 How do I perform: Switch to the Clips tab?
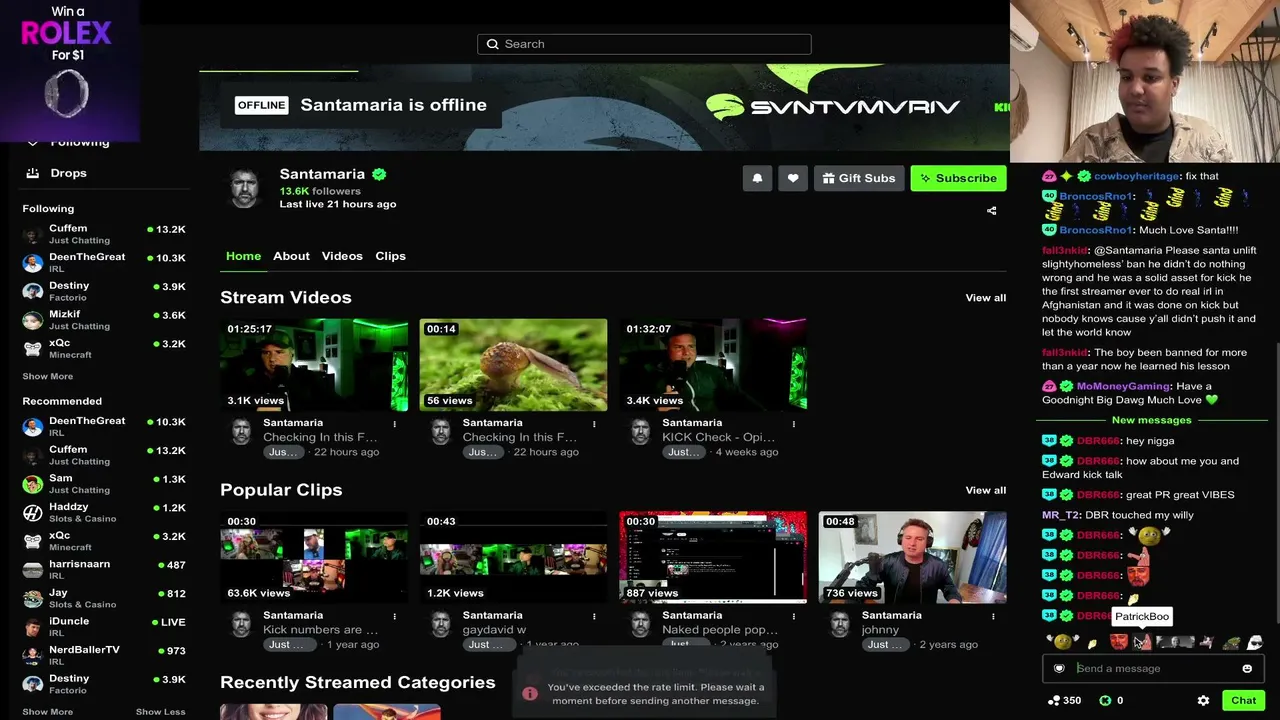(390, 256)
